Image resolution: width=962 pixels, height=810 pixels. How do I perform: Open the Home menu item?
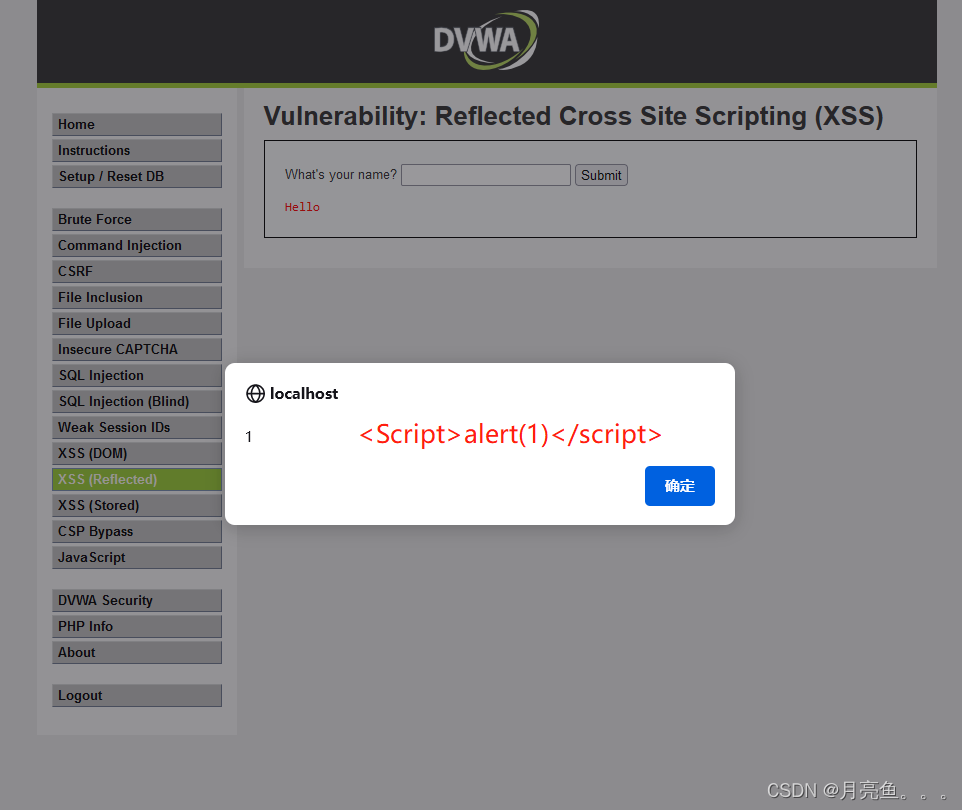pyautogui.click(x=137, y=124)
